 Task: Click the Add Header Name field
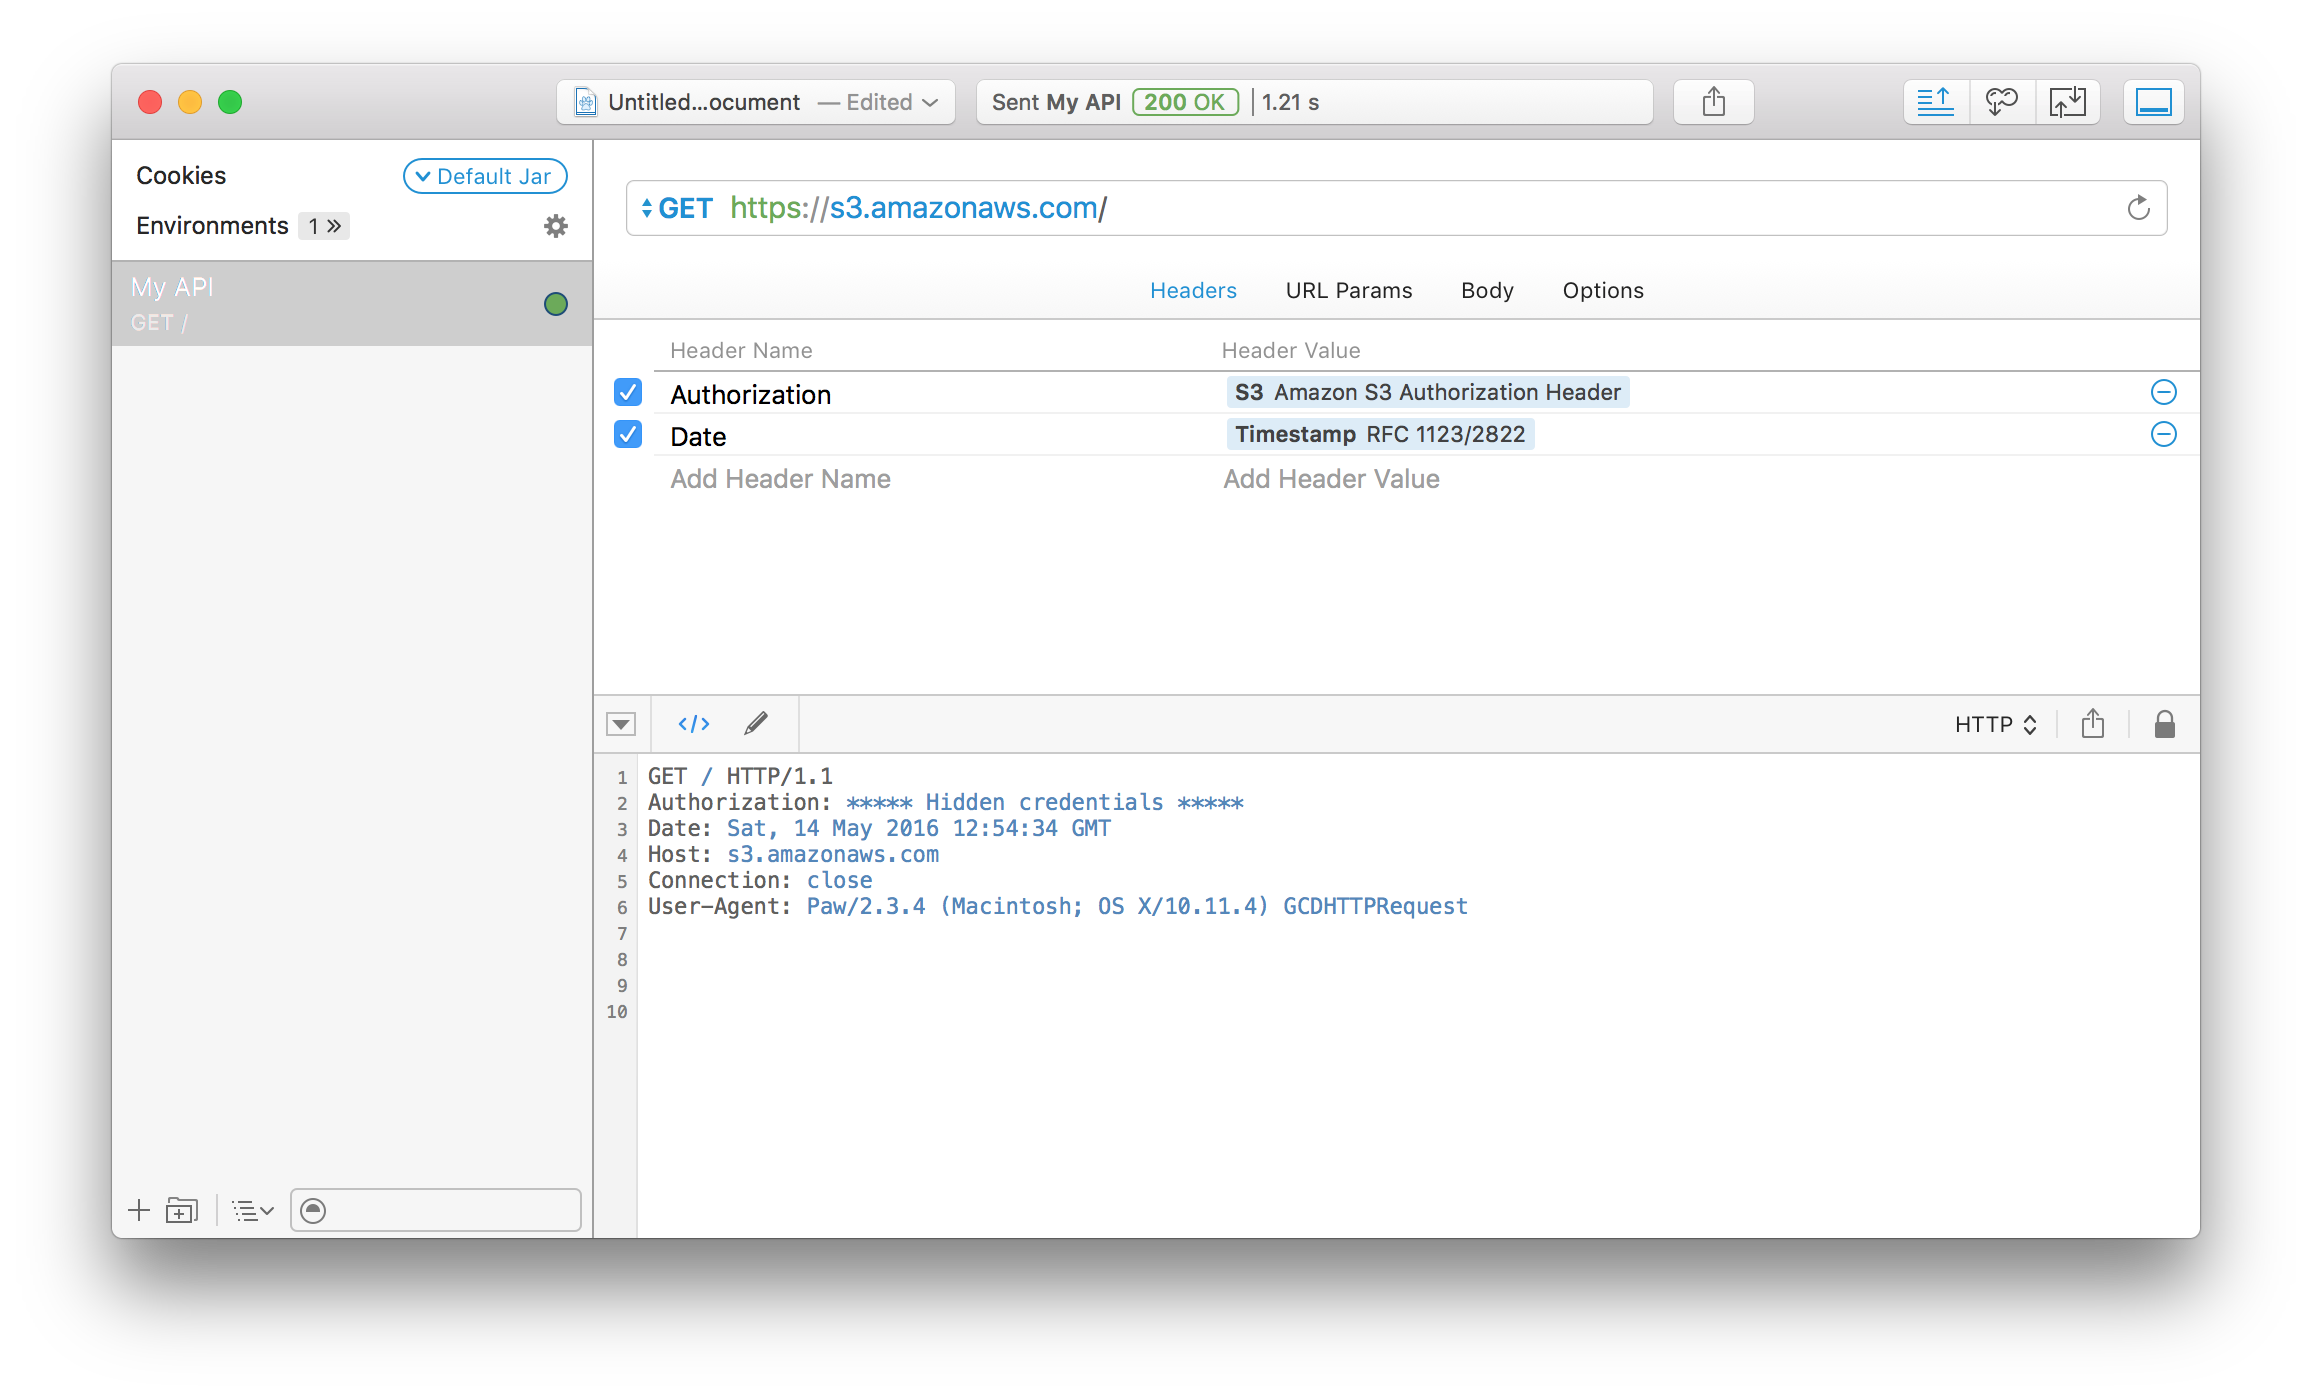pos(780,479)
